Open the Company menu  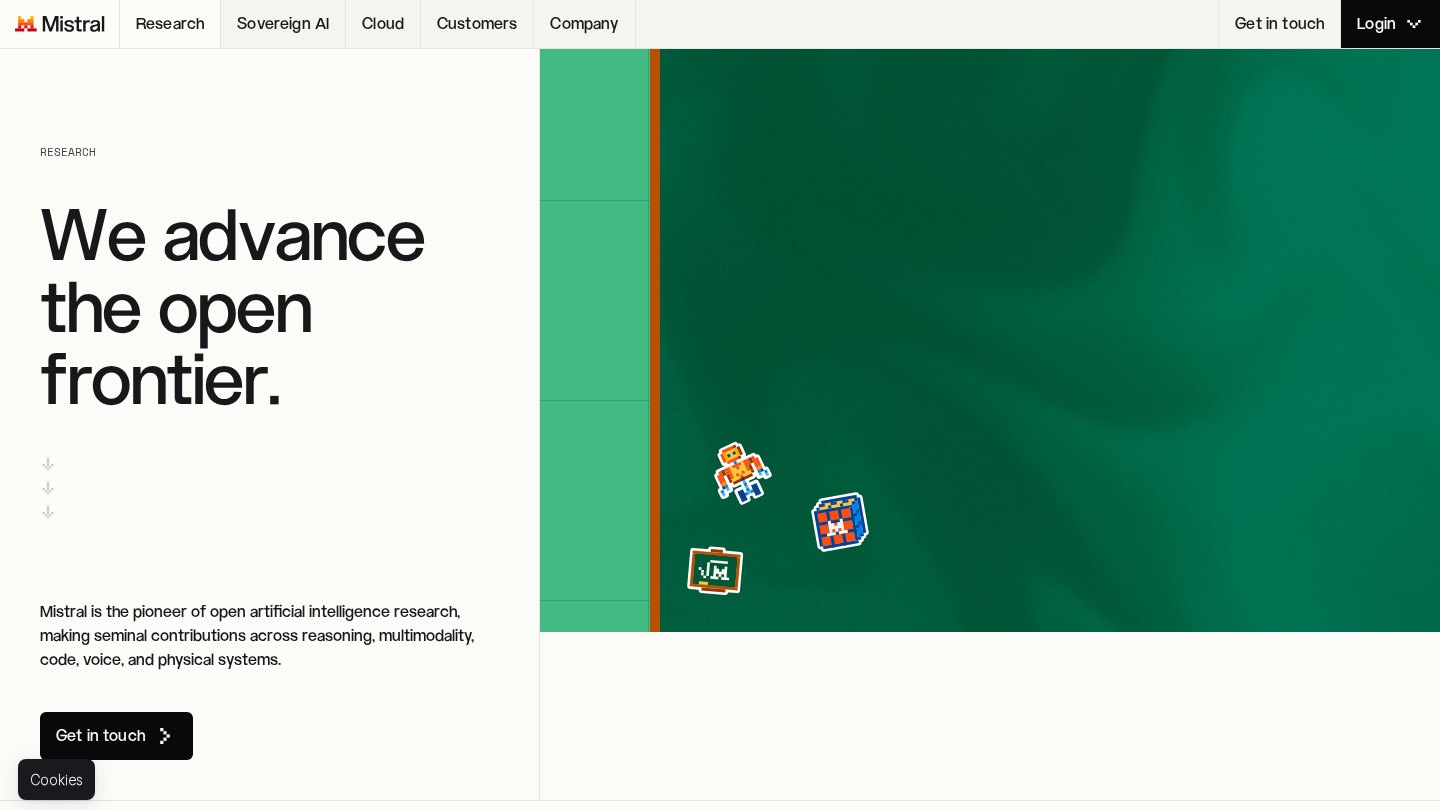584,24
